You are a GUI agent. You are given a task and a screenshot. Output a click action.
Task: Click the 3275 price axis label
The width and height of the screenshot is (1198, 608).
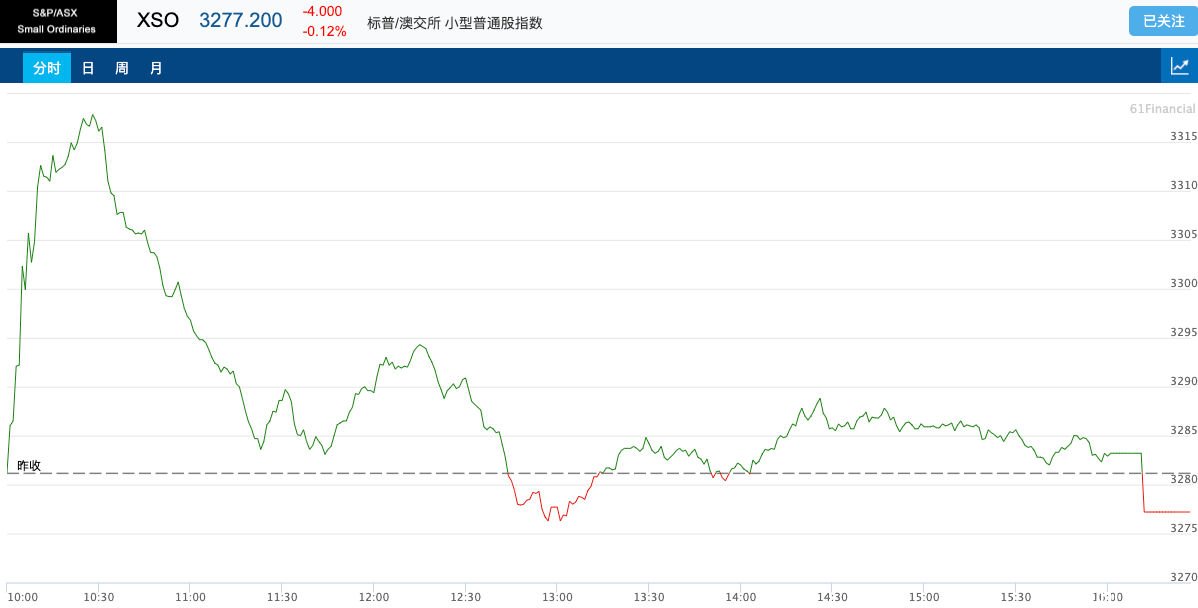click(x=1183, y=528)
